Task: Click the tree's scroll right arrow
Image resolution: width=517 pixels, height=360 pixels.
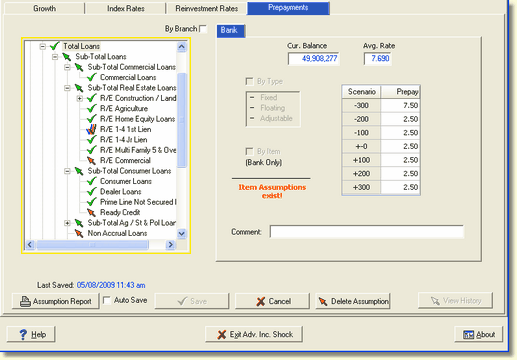Action: point(171,245)
